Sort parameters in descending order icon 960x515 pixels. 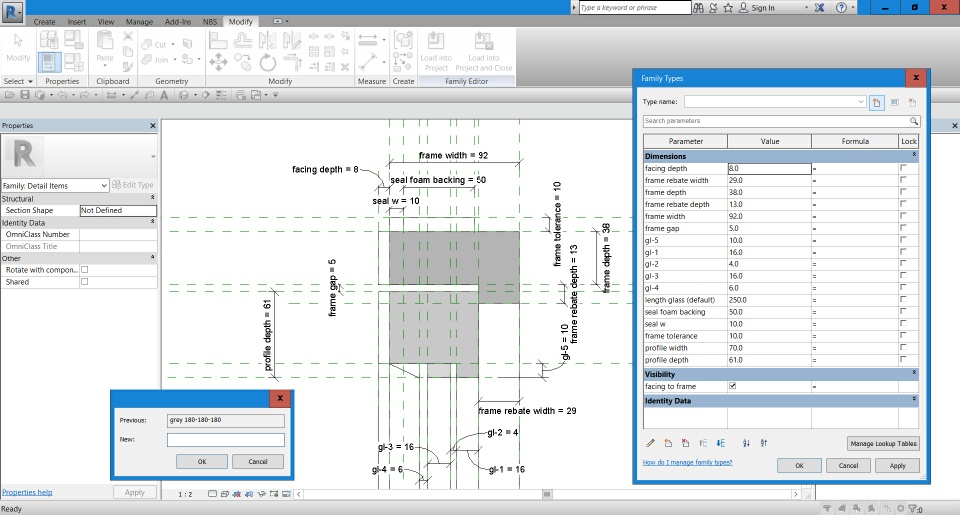[x=764, y=443]
